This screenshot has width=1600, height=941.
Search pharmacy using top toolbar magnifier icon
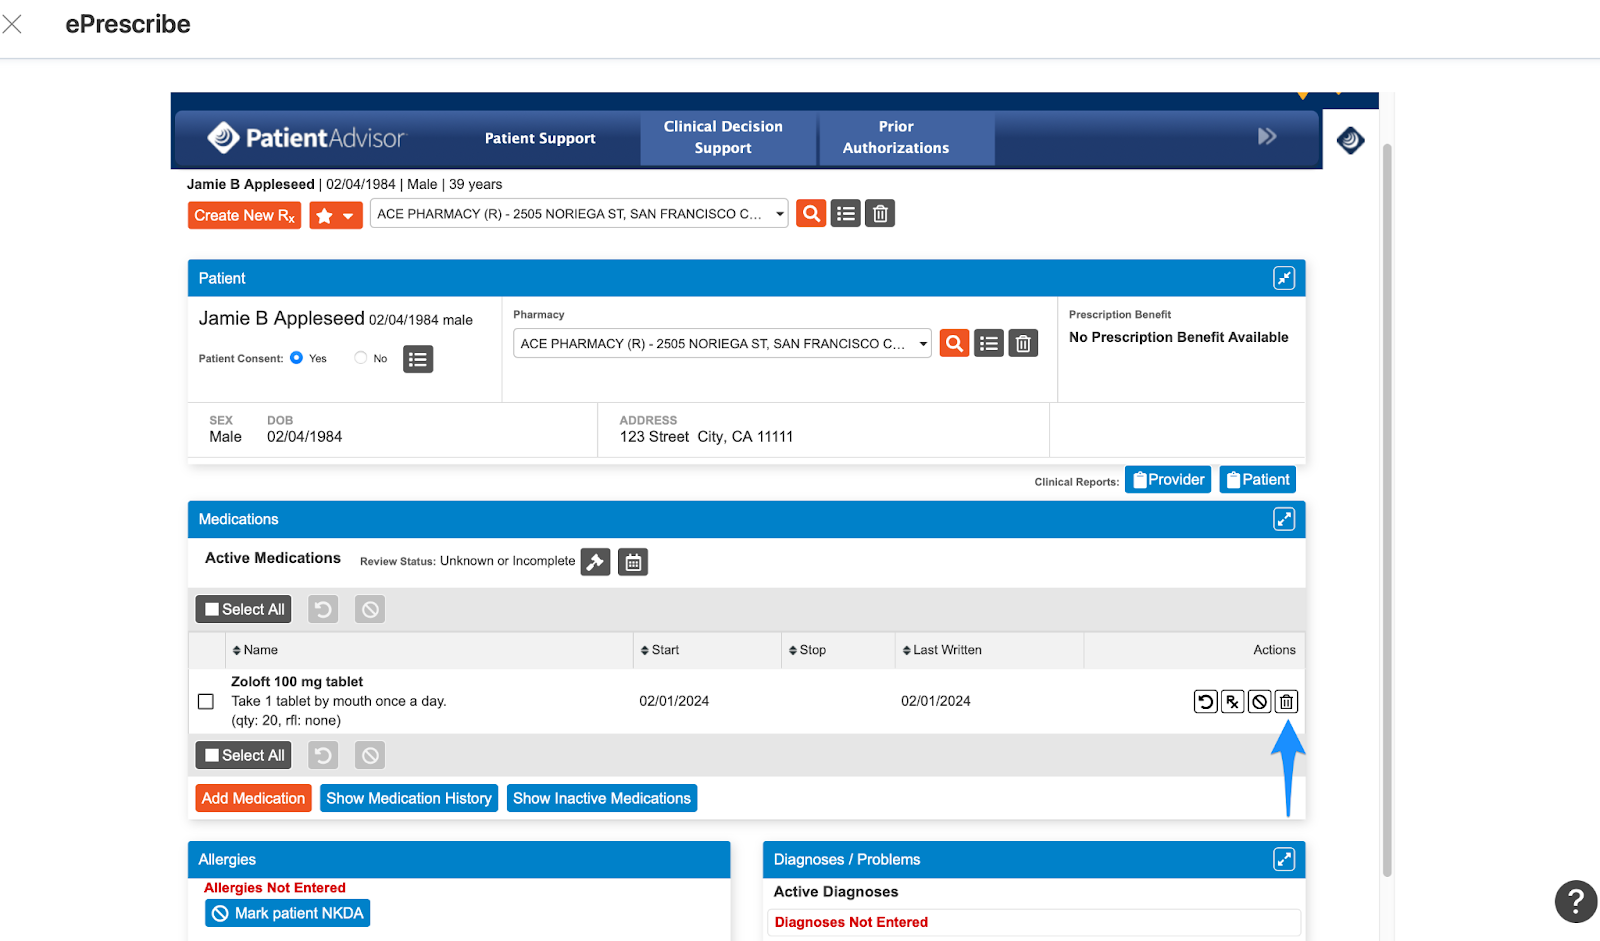[811, 213]
